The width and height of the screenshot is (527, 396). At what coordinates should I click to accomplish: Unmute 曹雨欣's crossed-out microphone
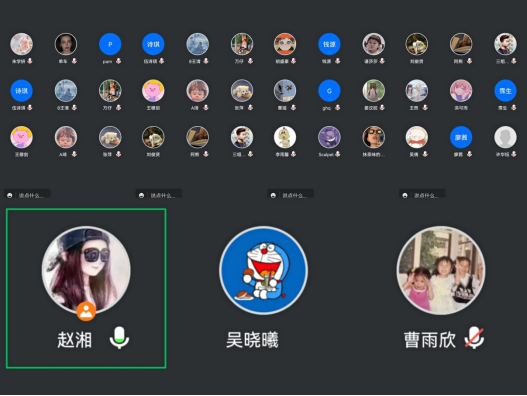(x=474, y=338)
